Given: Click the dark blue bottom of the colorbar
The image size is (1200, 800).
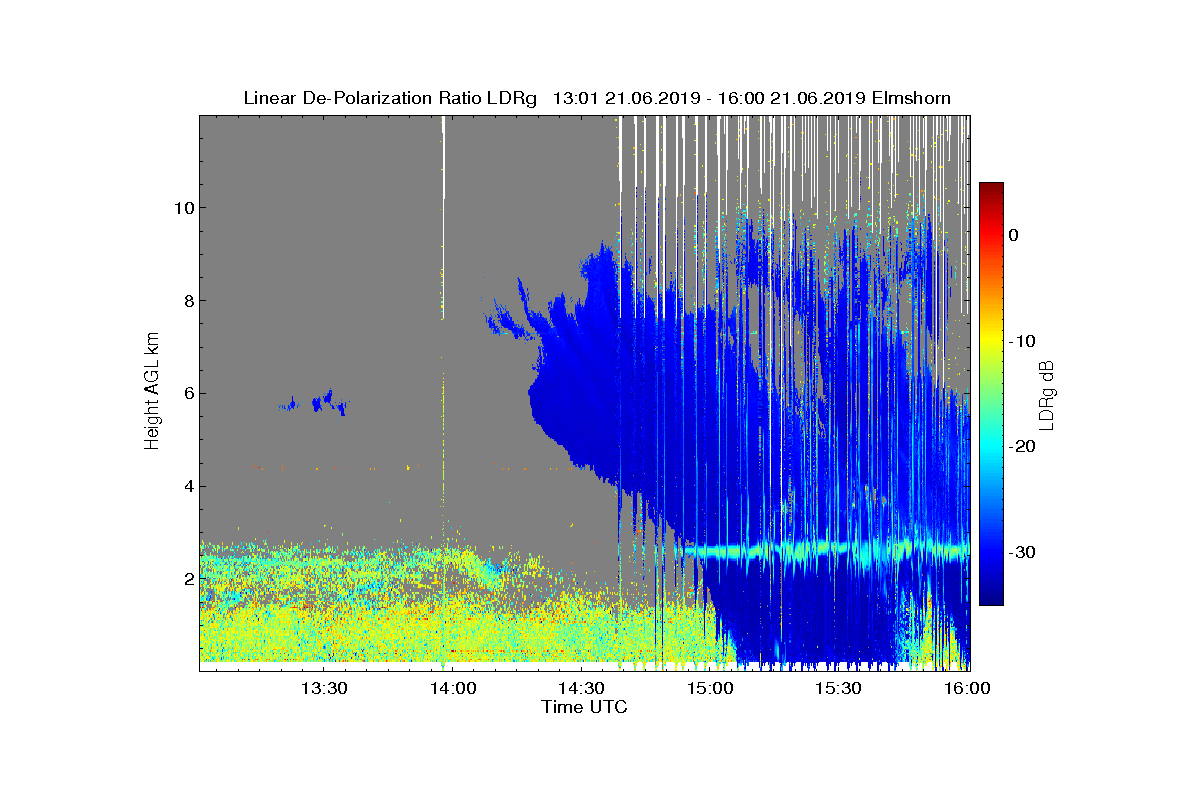Looking at the screenshot, I should [x=991, y=595].
